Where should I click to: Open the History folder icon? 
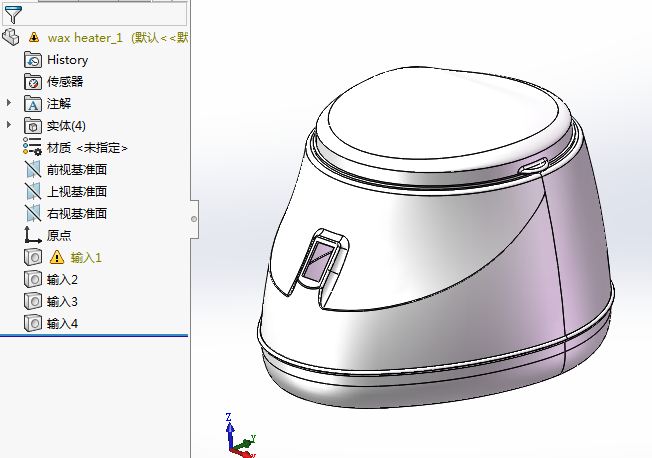[33, 59]
